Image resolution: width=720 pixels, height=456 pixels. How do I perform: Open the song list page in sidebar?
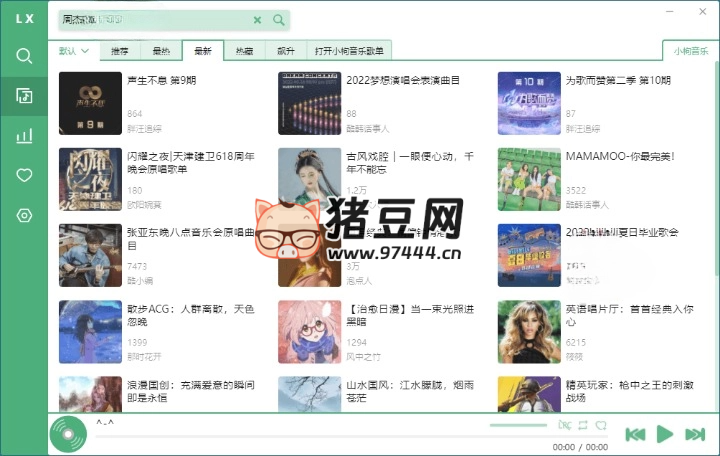[x=24, y=96]
